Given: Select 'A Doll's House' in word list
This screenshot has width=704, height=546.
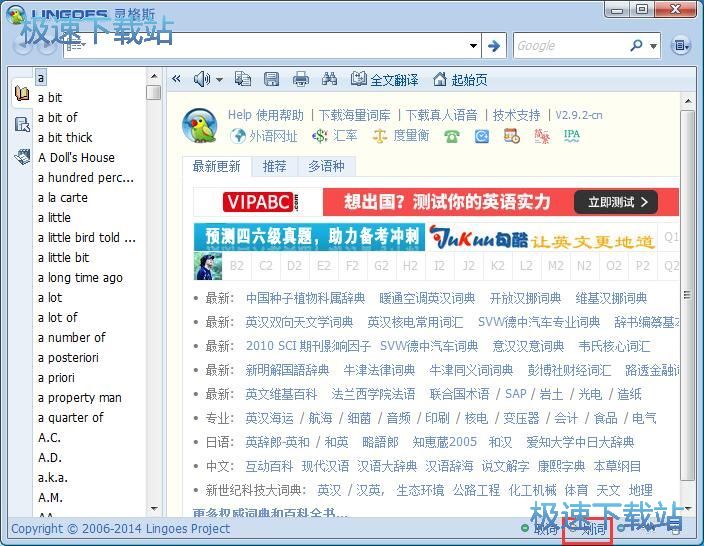Looking at the screenshot, I should pos(76,158).
